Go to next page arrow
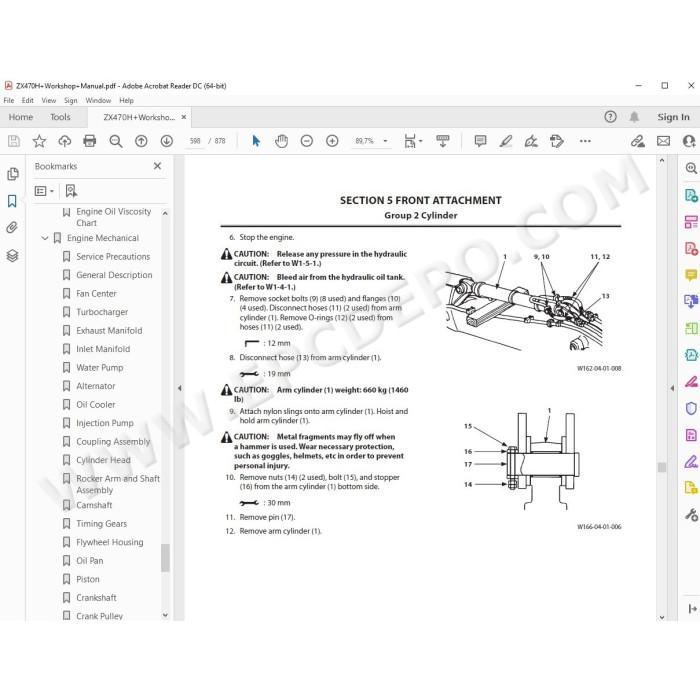700x700 pixels. [167, 141]
